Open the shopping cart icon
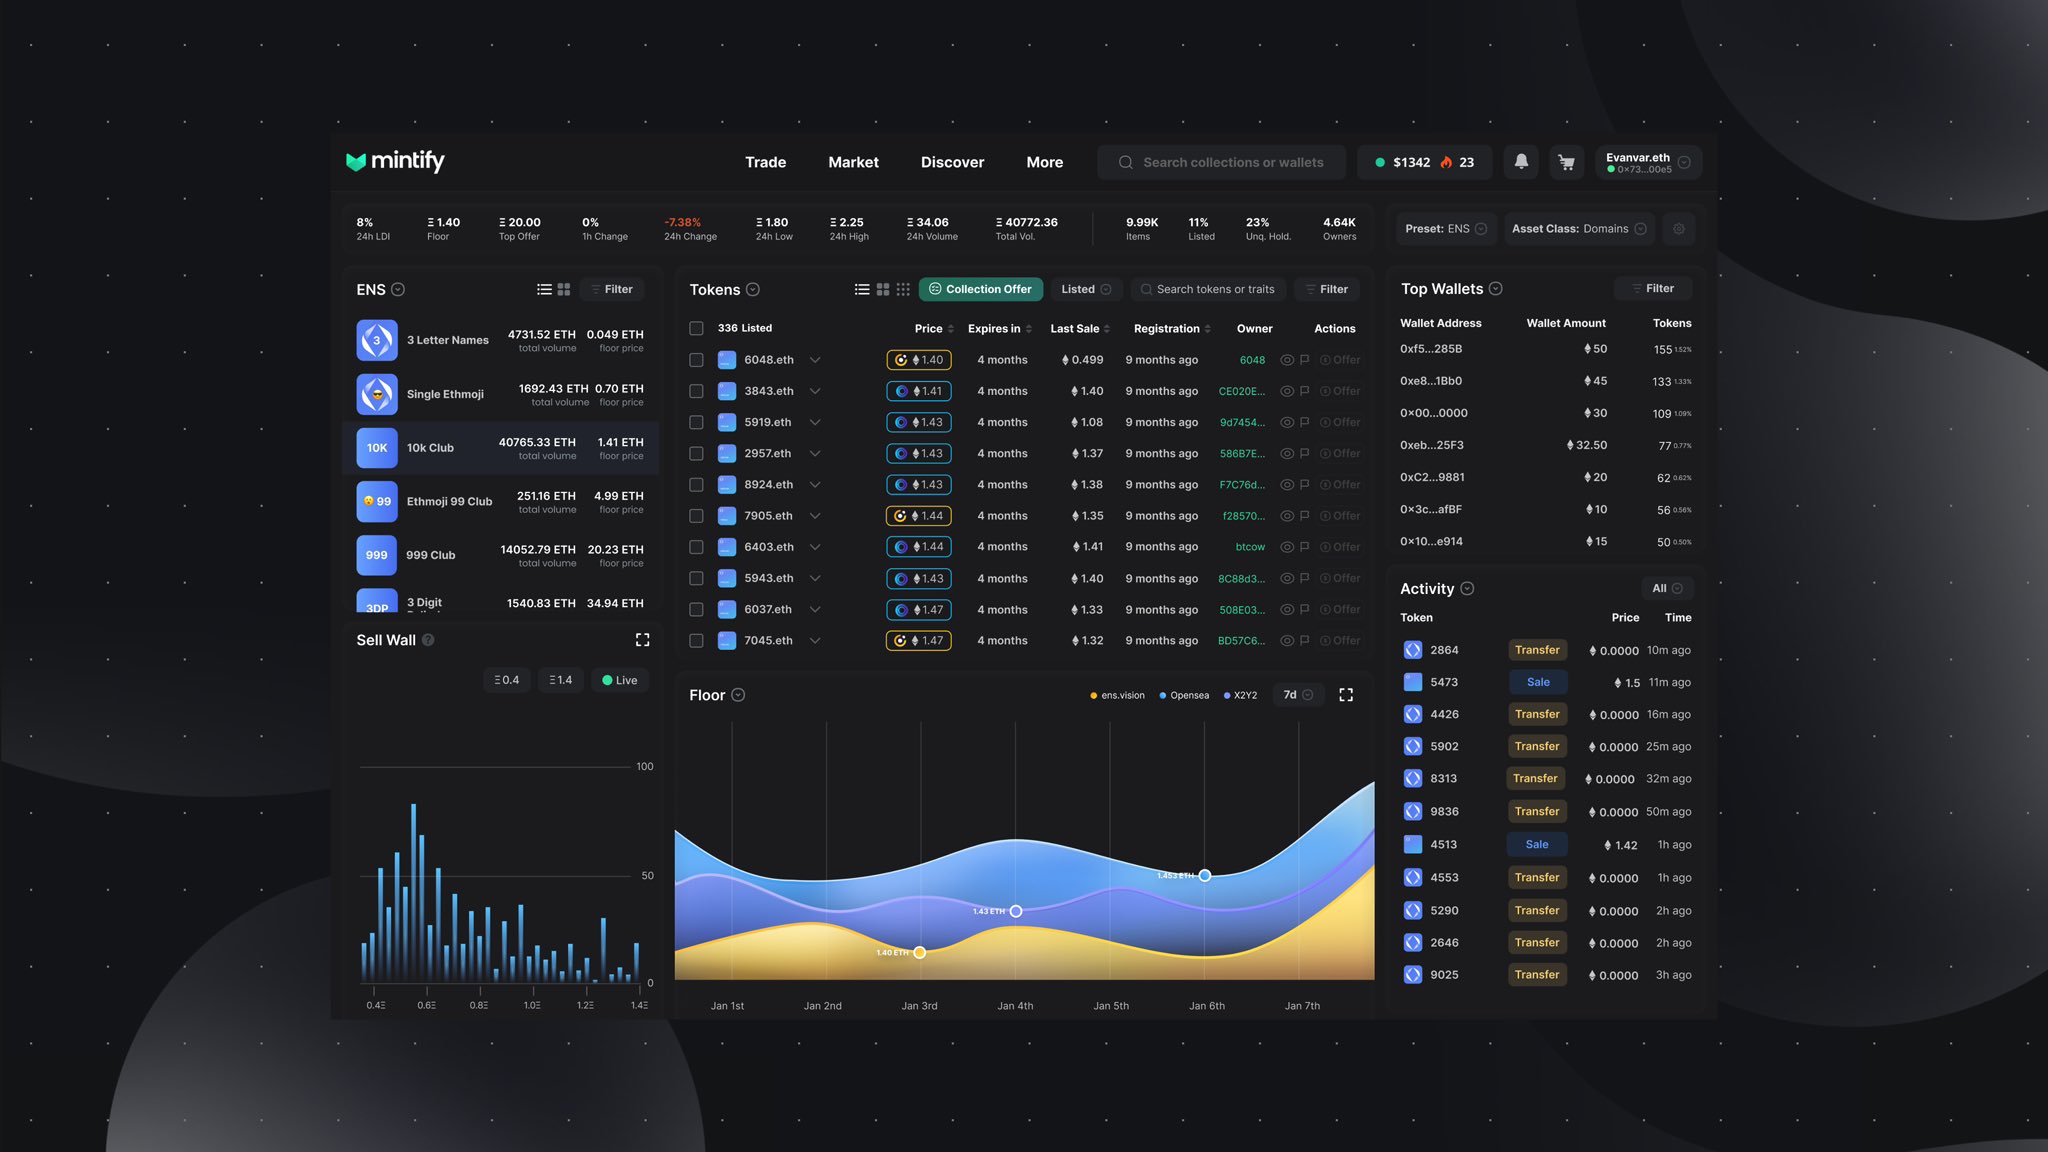This screenshot has width=2048, height=1152. [1566, 162]
